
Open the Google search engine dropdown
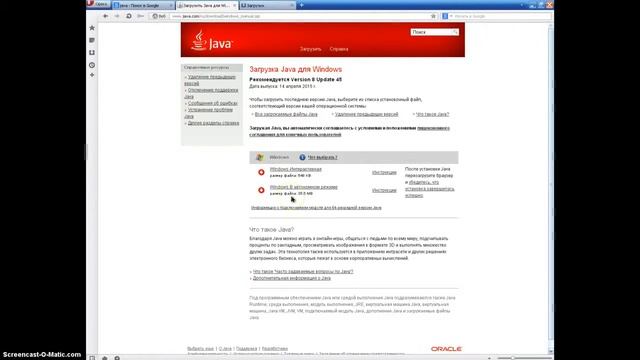click(x=447, y=16)
